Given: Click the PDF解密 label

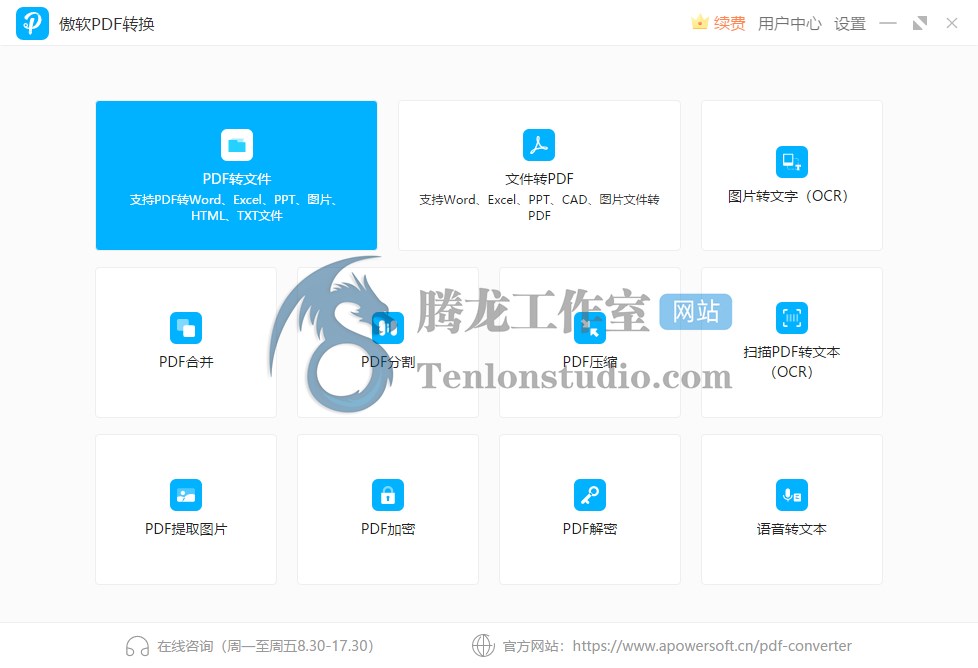Looking at the screenshot, I should [590, 529].
